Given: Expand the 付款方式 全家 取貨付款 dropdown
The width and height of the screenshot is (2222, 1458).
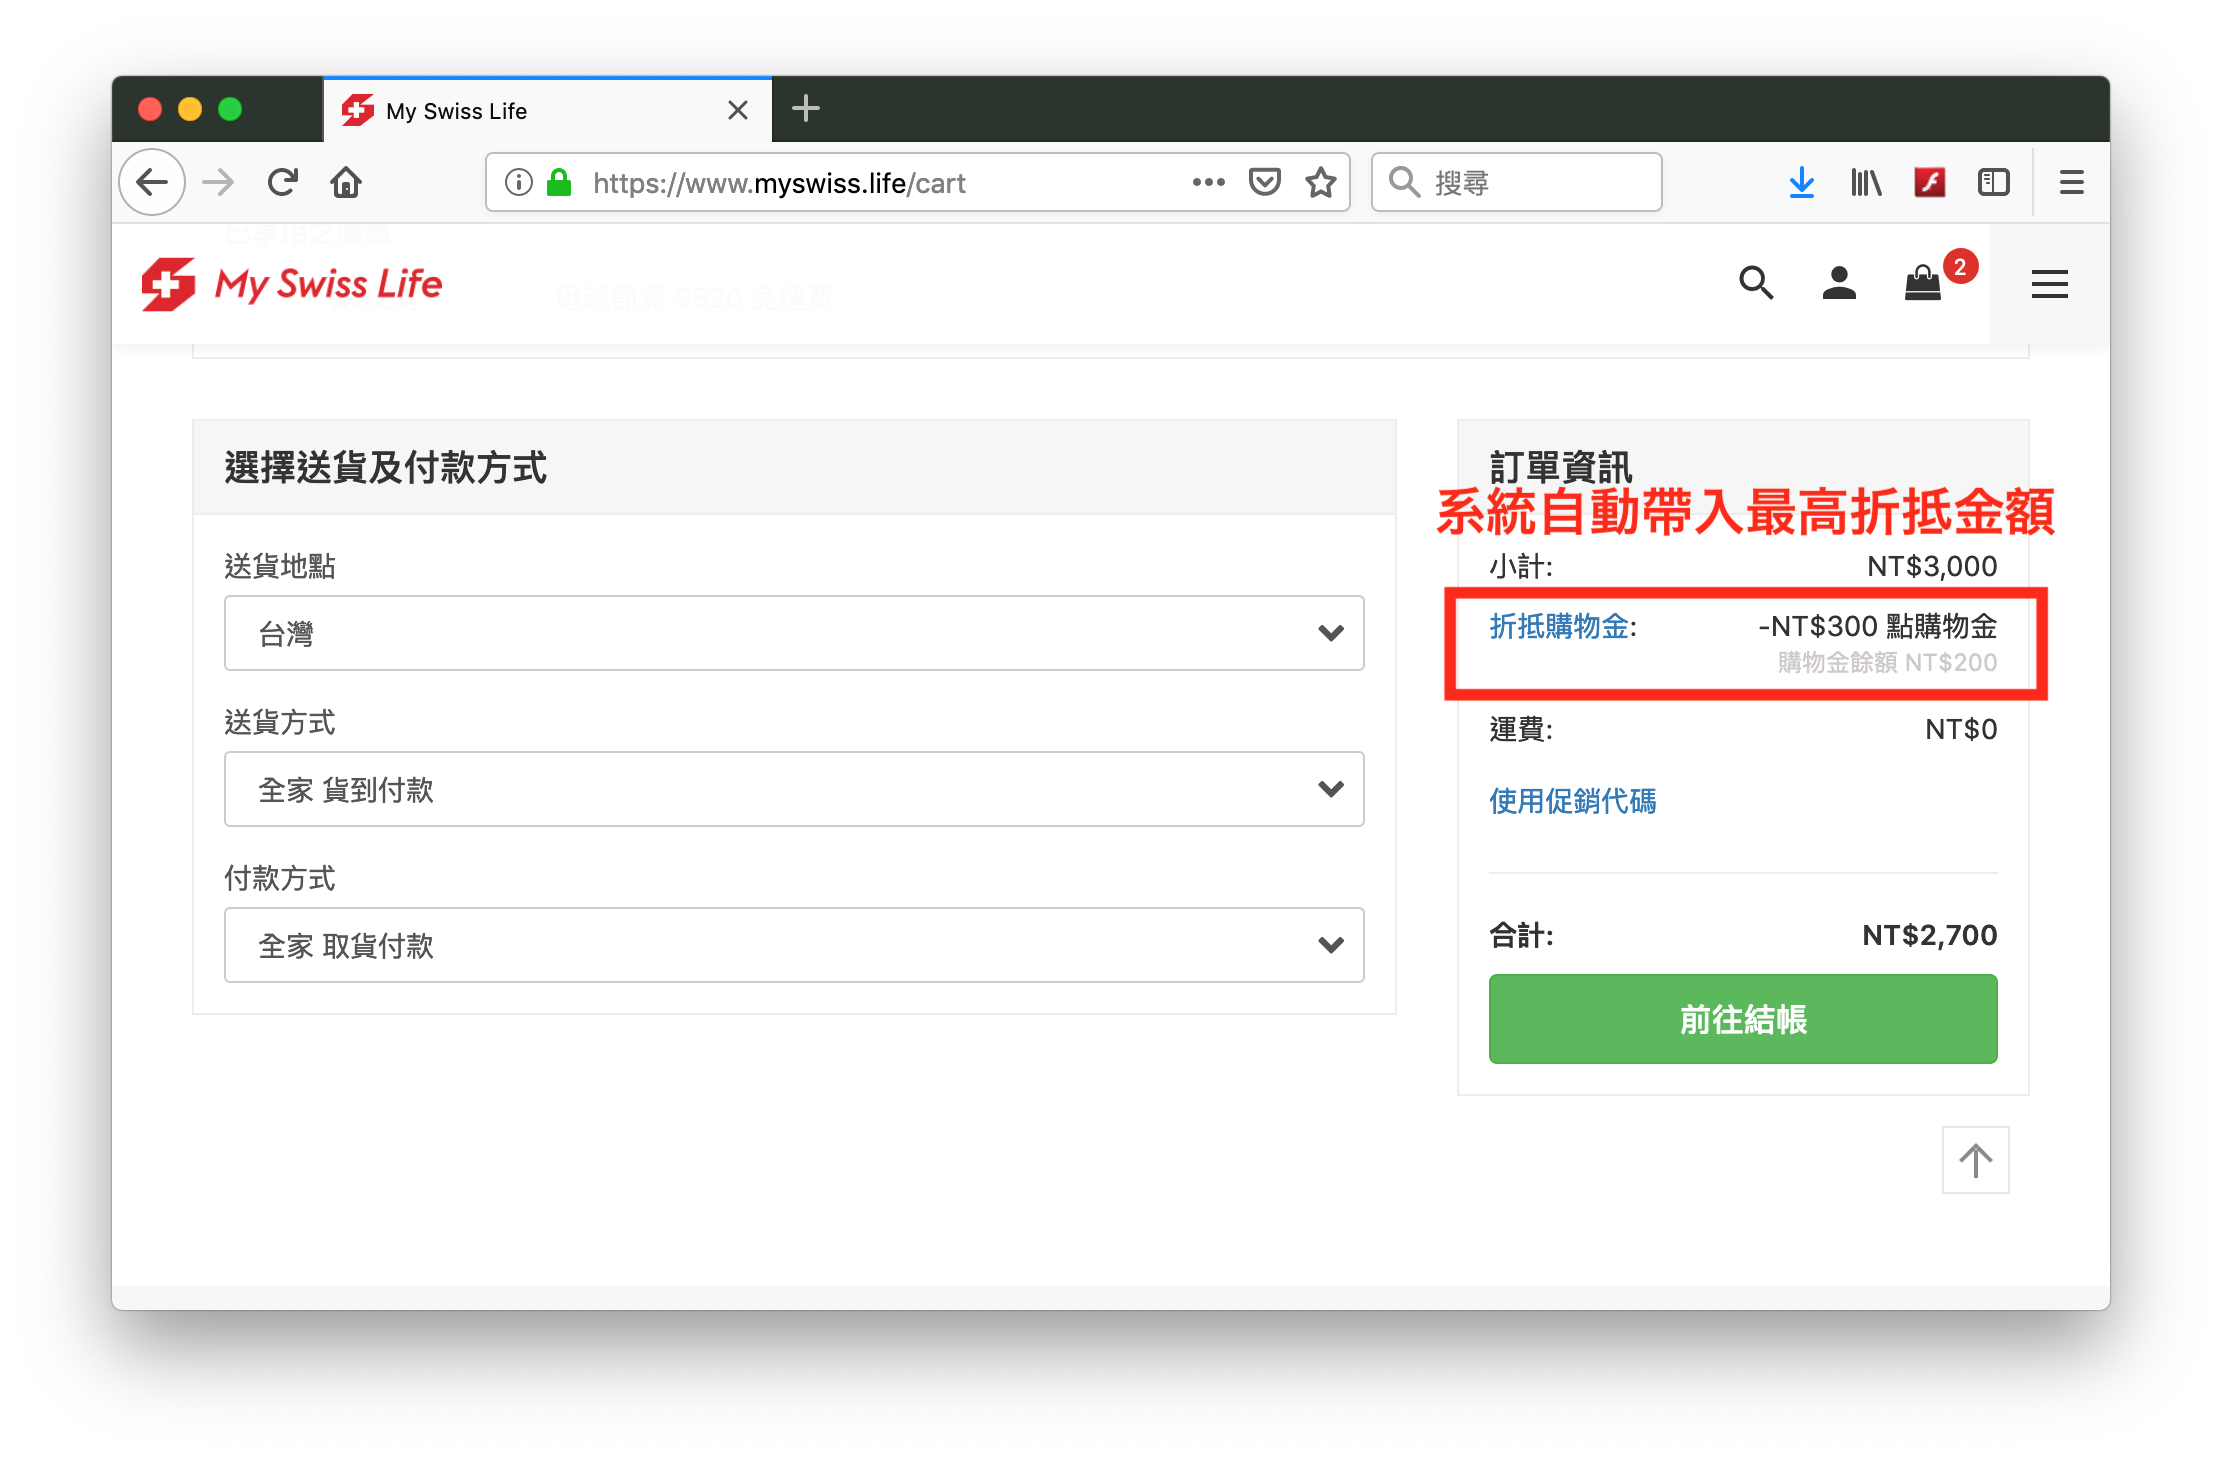Looking at the screenshot, I should [794, 945].
